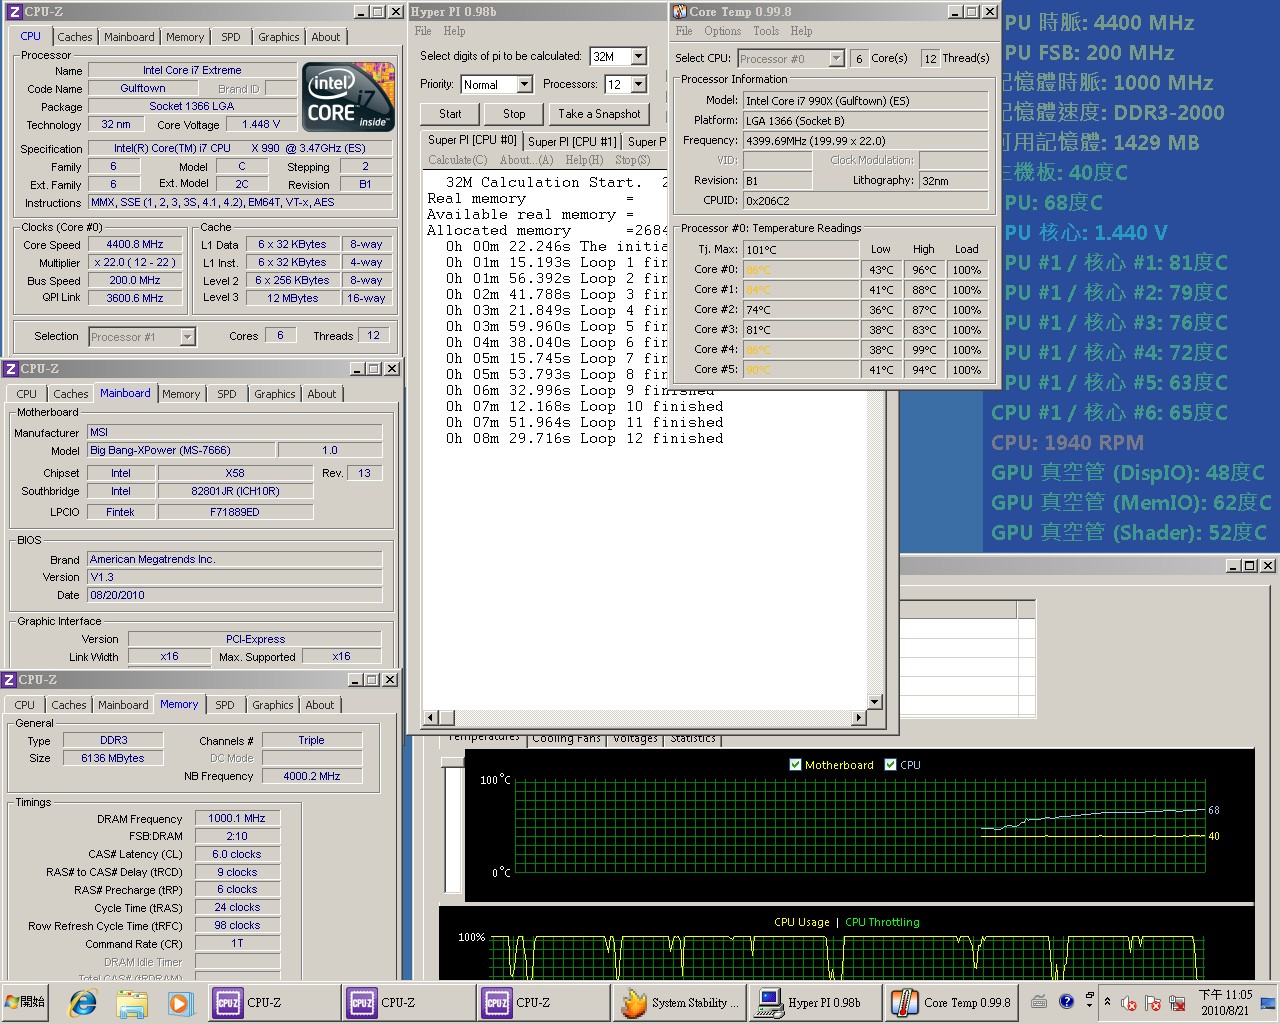Open Voltages tab in stability window
1280x1024 pixels.
(635, 739)
